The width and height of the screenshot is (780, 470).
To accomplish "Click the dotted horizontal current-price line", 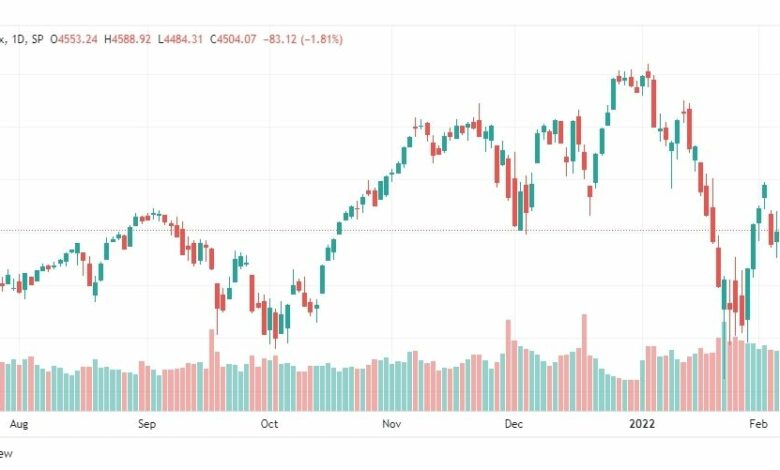I will (x=390, y=230).
